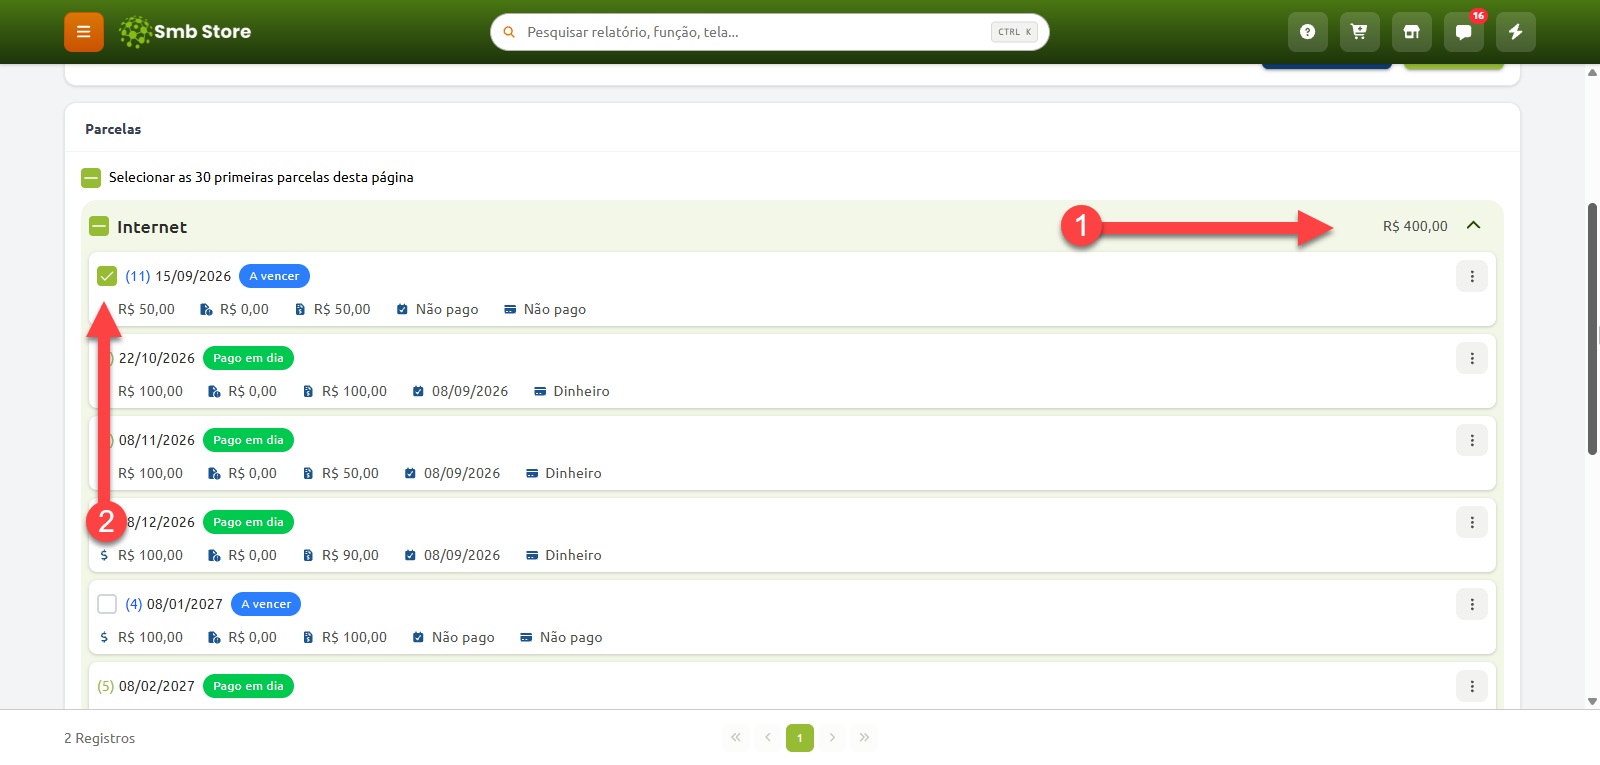Click the (11) installment number link

pos(138,276)
